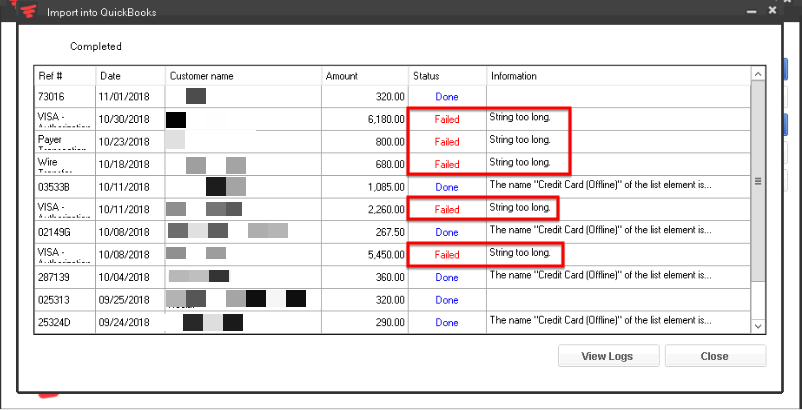Click Credit Card (Offline) message for 25324D

coord(600,320)
